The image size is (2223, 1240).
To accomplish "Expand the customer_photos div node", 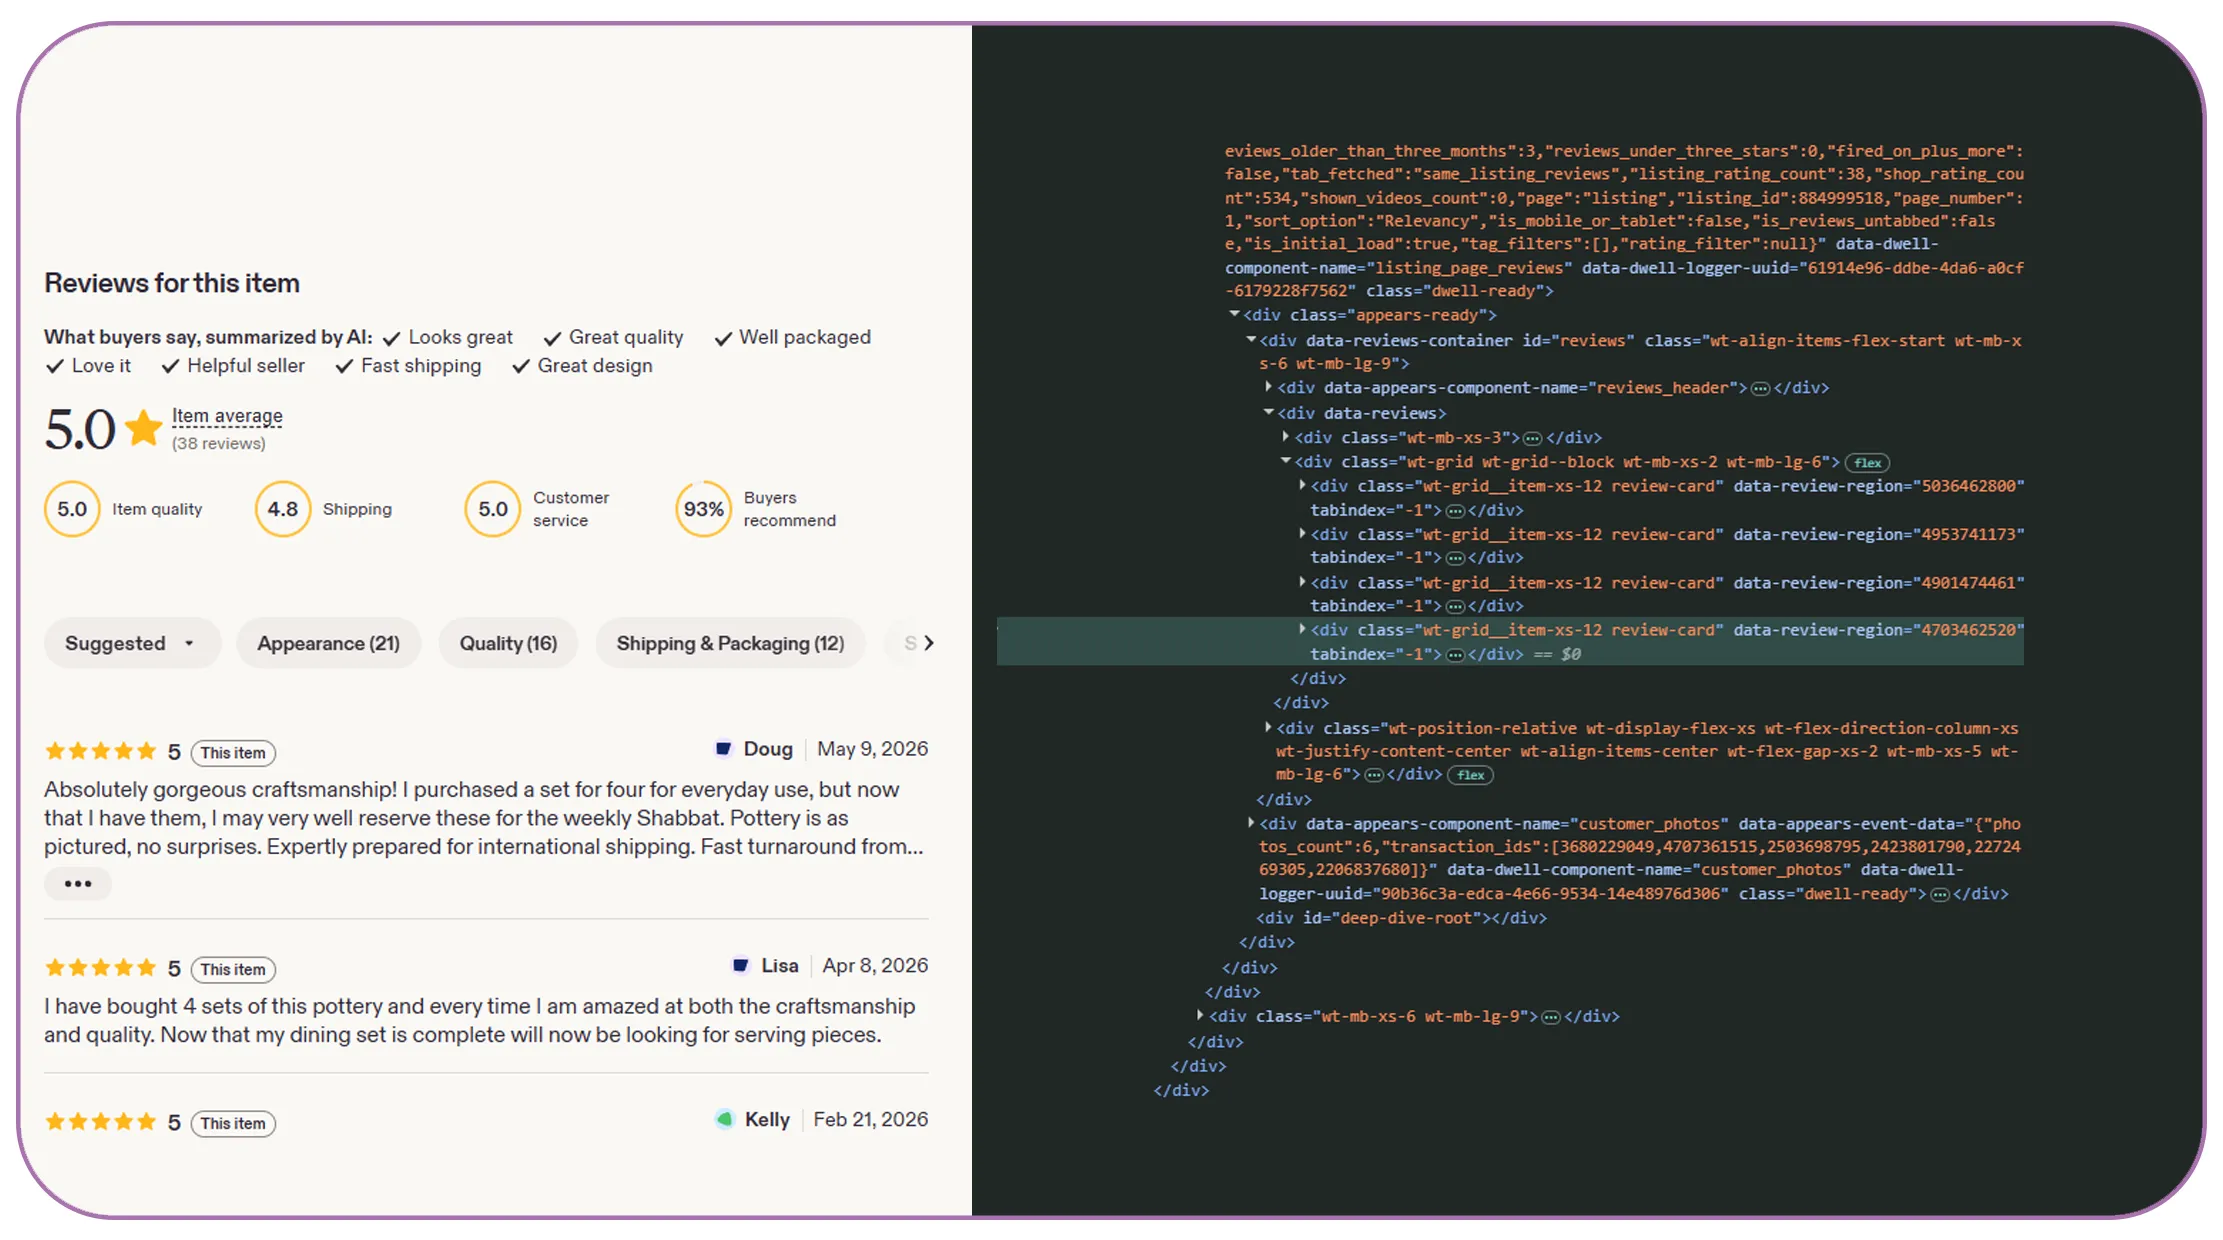I will click(1250, 823).
